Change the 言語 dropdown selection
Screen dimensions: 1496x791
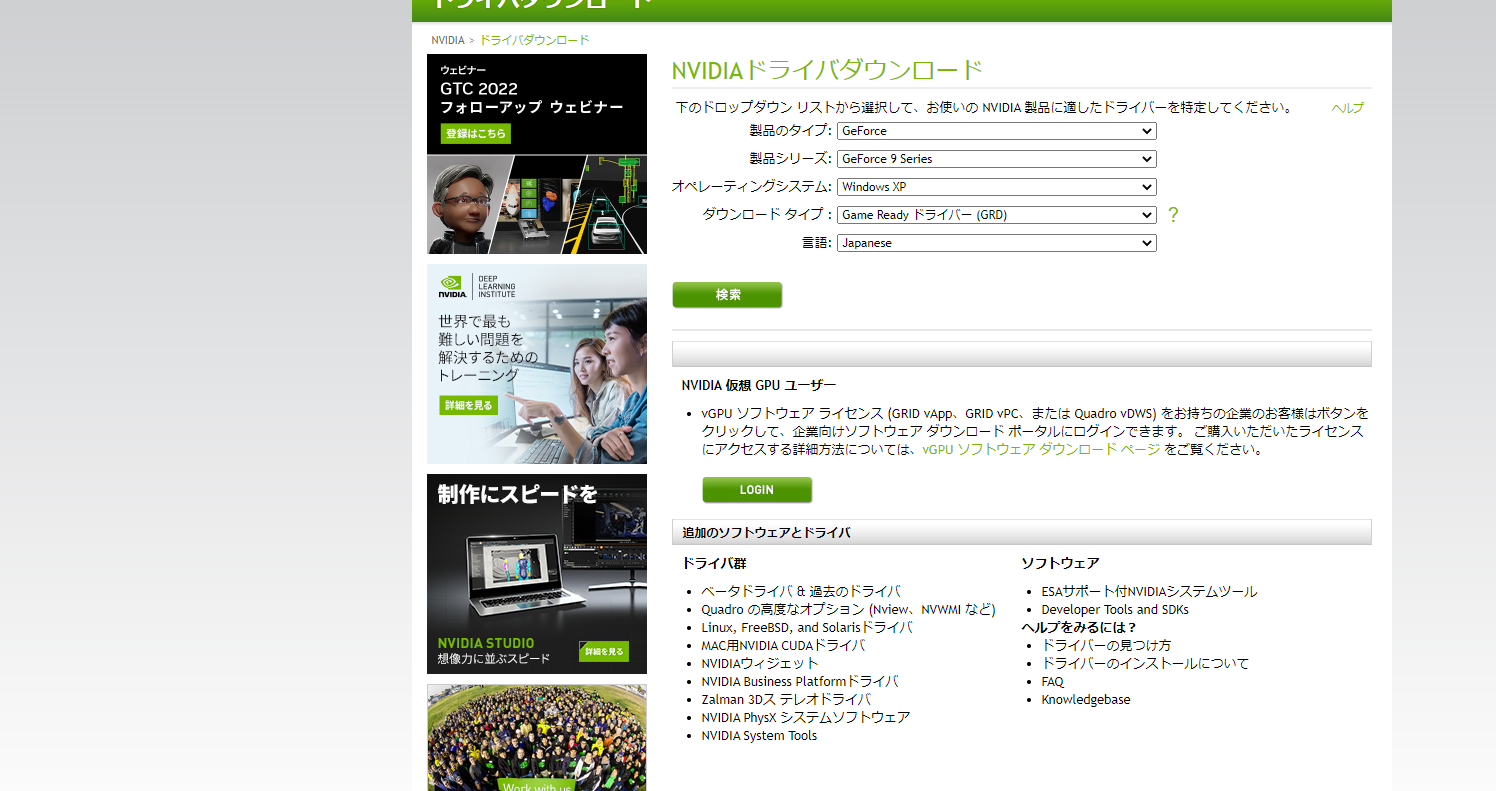pyautogui.click(x=996, y=243)
